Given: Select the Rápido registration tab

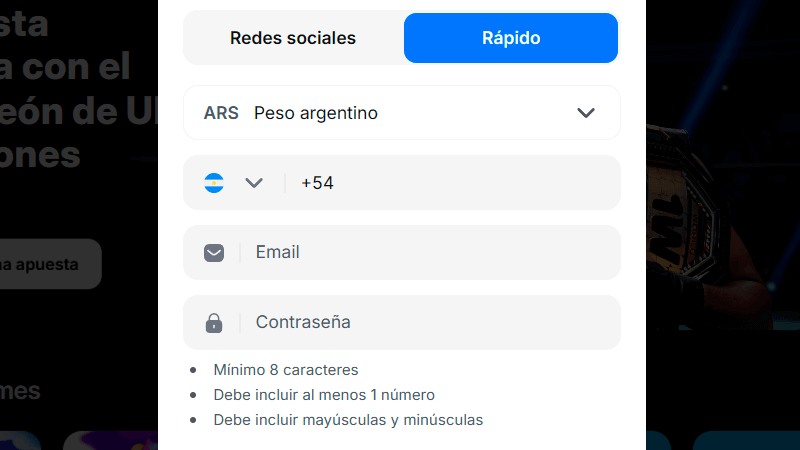Looking at the screenshot, I should click(511, 39).
